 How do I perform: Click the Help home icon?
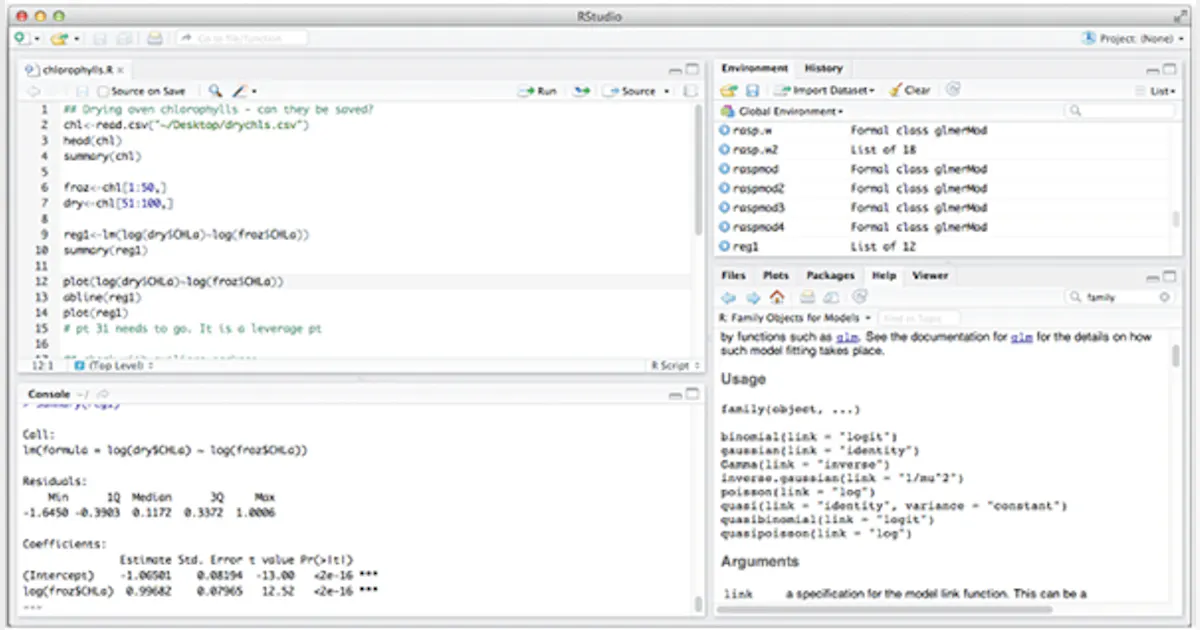click(x=777, y=297)
